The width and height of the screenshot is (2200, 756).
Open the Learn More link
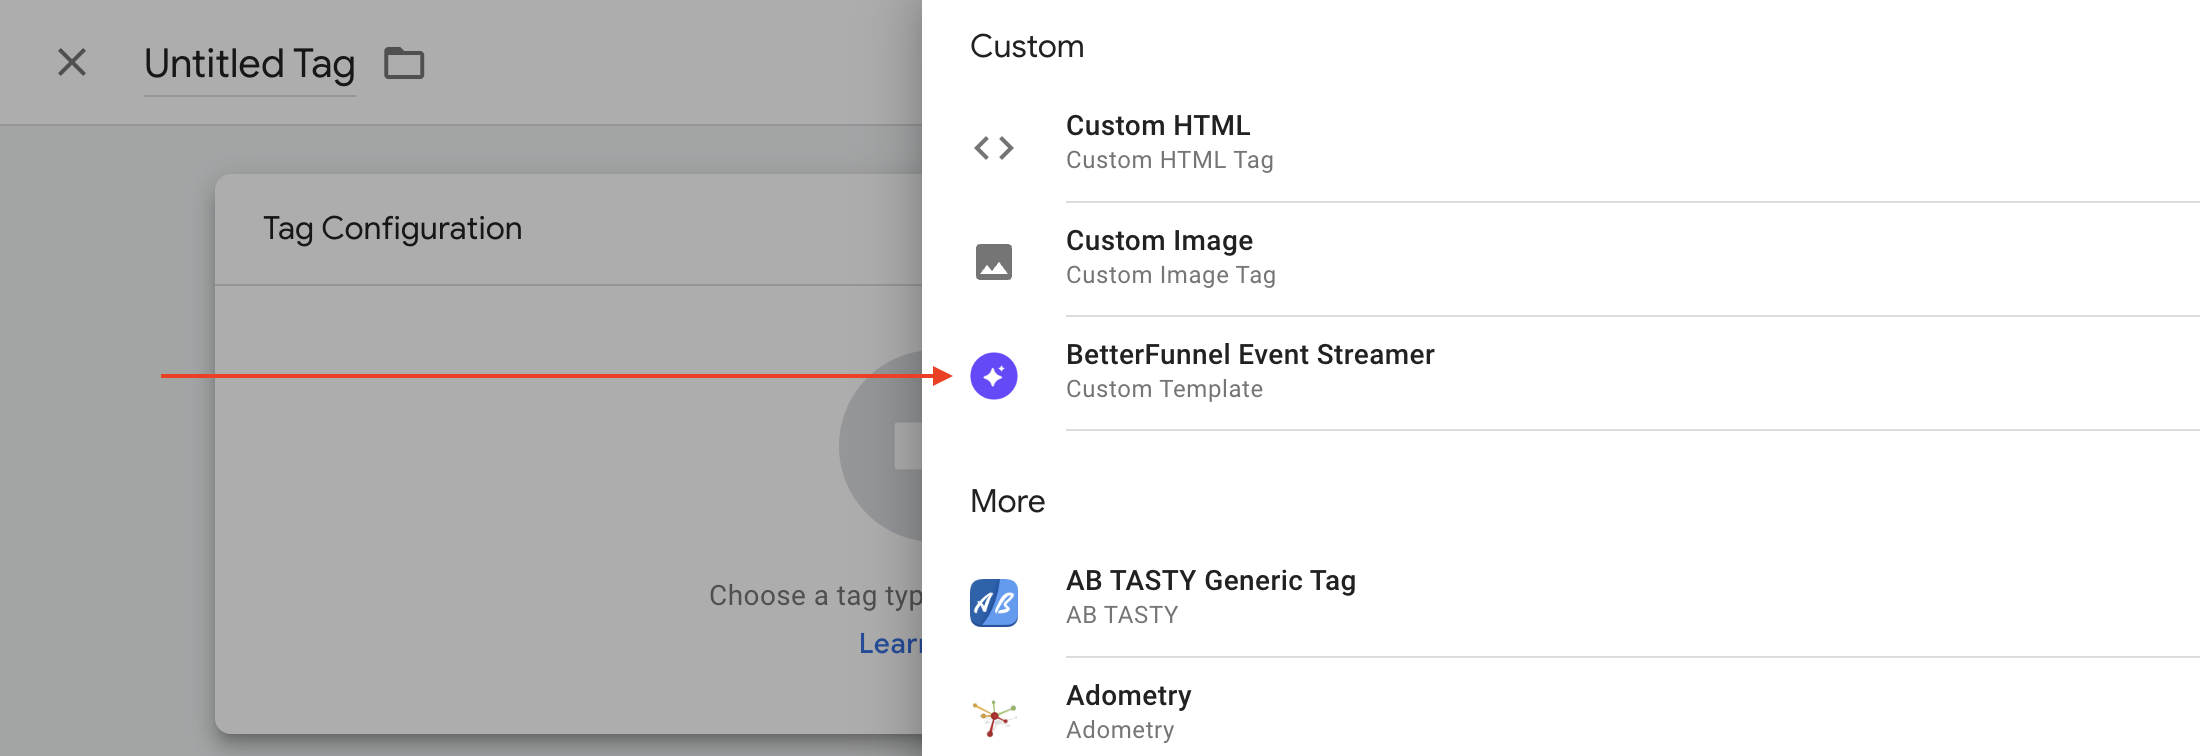point(890,644)
